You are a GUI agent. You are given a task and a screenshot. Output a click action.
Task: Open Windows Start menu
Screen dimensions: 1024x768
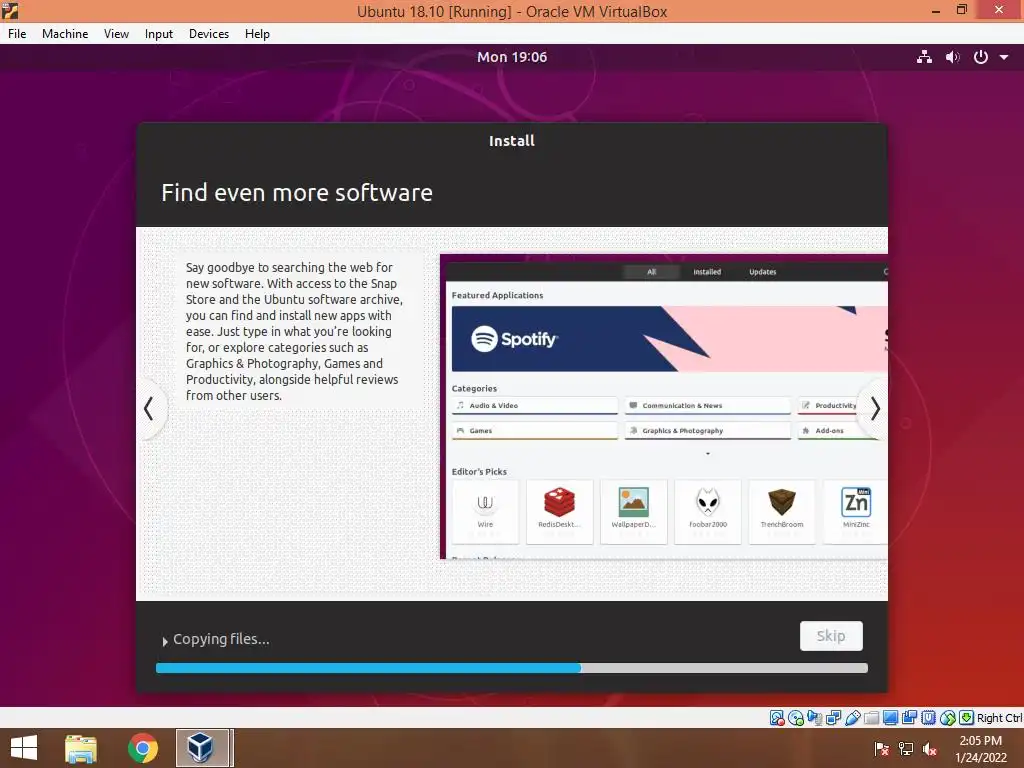pos(24,748)
